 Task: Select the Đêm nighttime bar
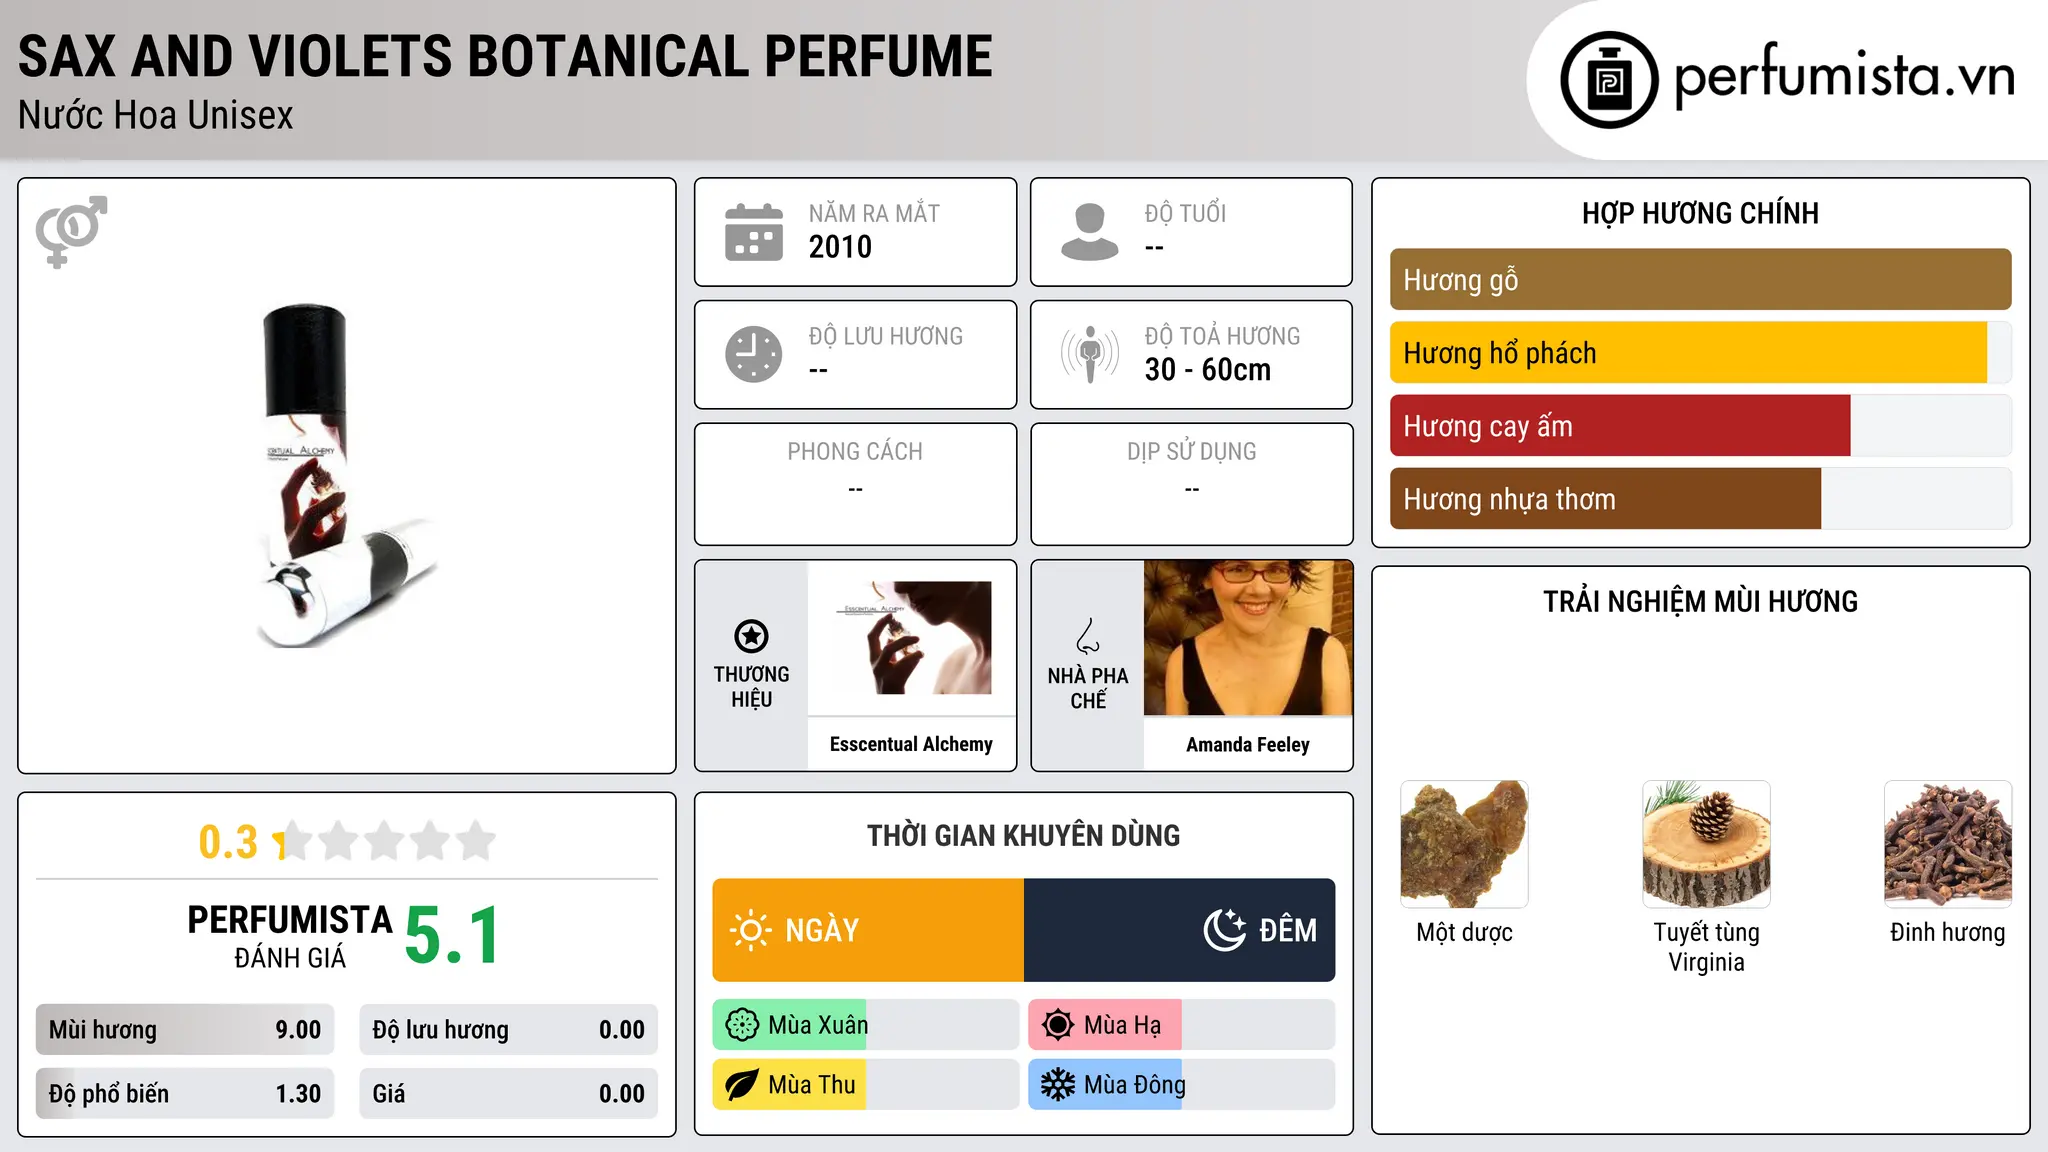1180,930
